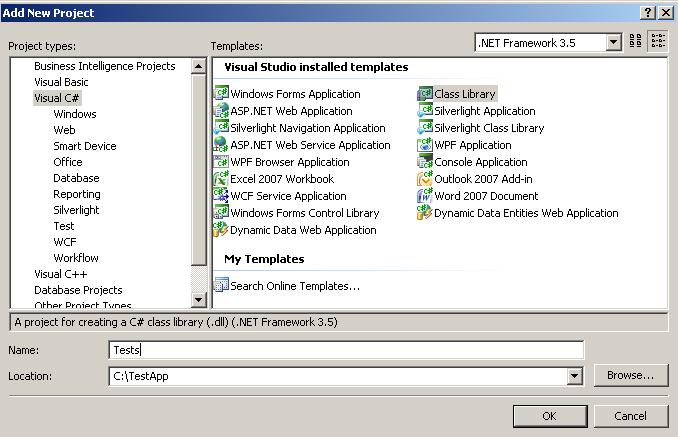Select Database under Visual C#
The width and height of the screenshot is (678, 437).
(x=76, y=178)
